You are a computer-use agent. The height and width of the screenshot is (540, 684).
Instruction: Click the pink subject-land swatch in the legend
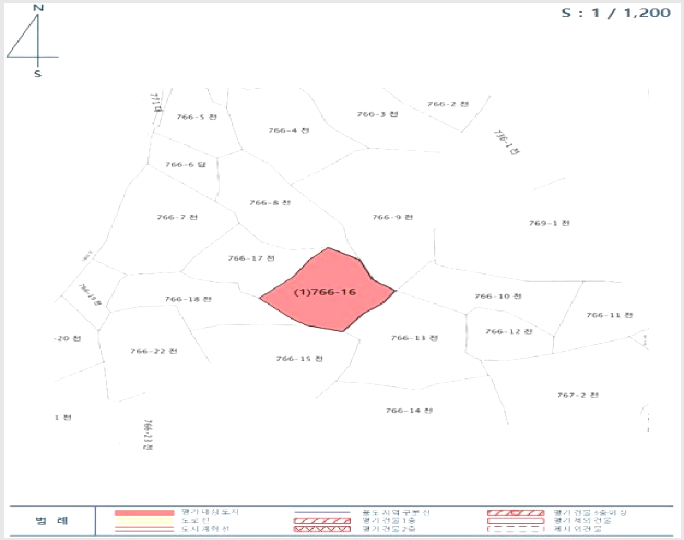coord(144,513)
